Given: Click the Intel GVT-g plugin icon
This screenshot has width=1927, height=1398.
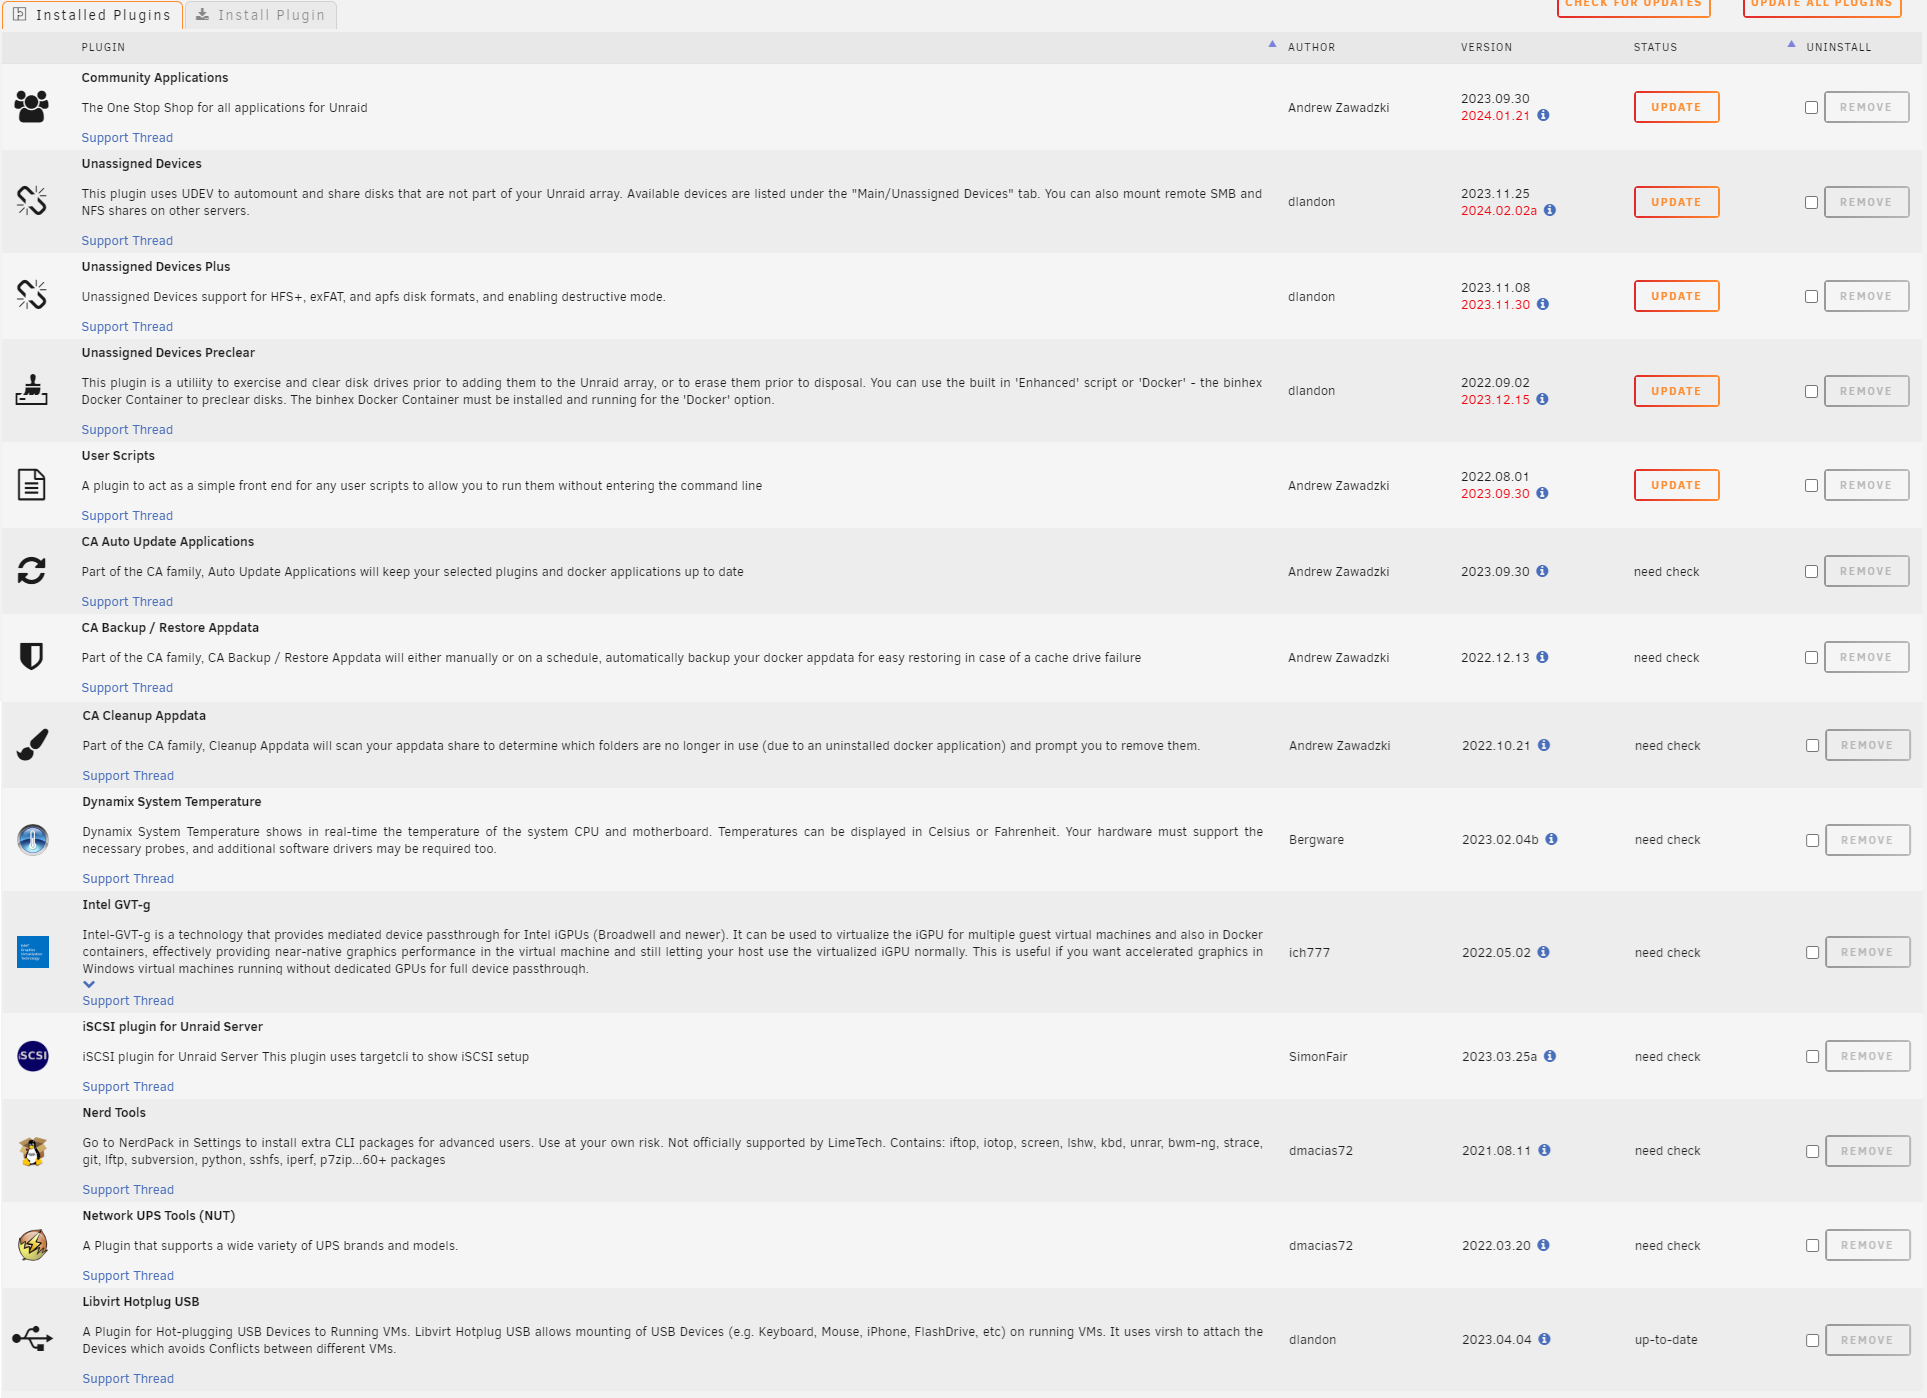Looking at the screenshot, I should click(x=32, y=951).
